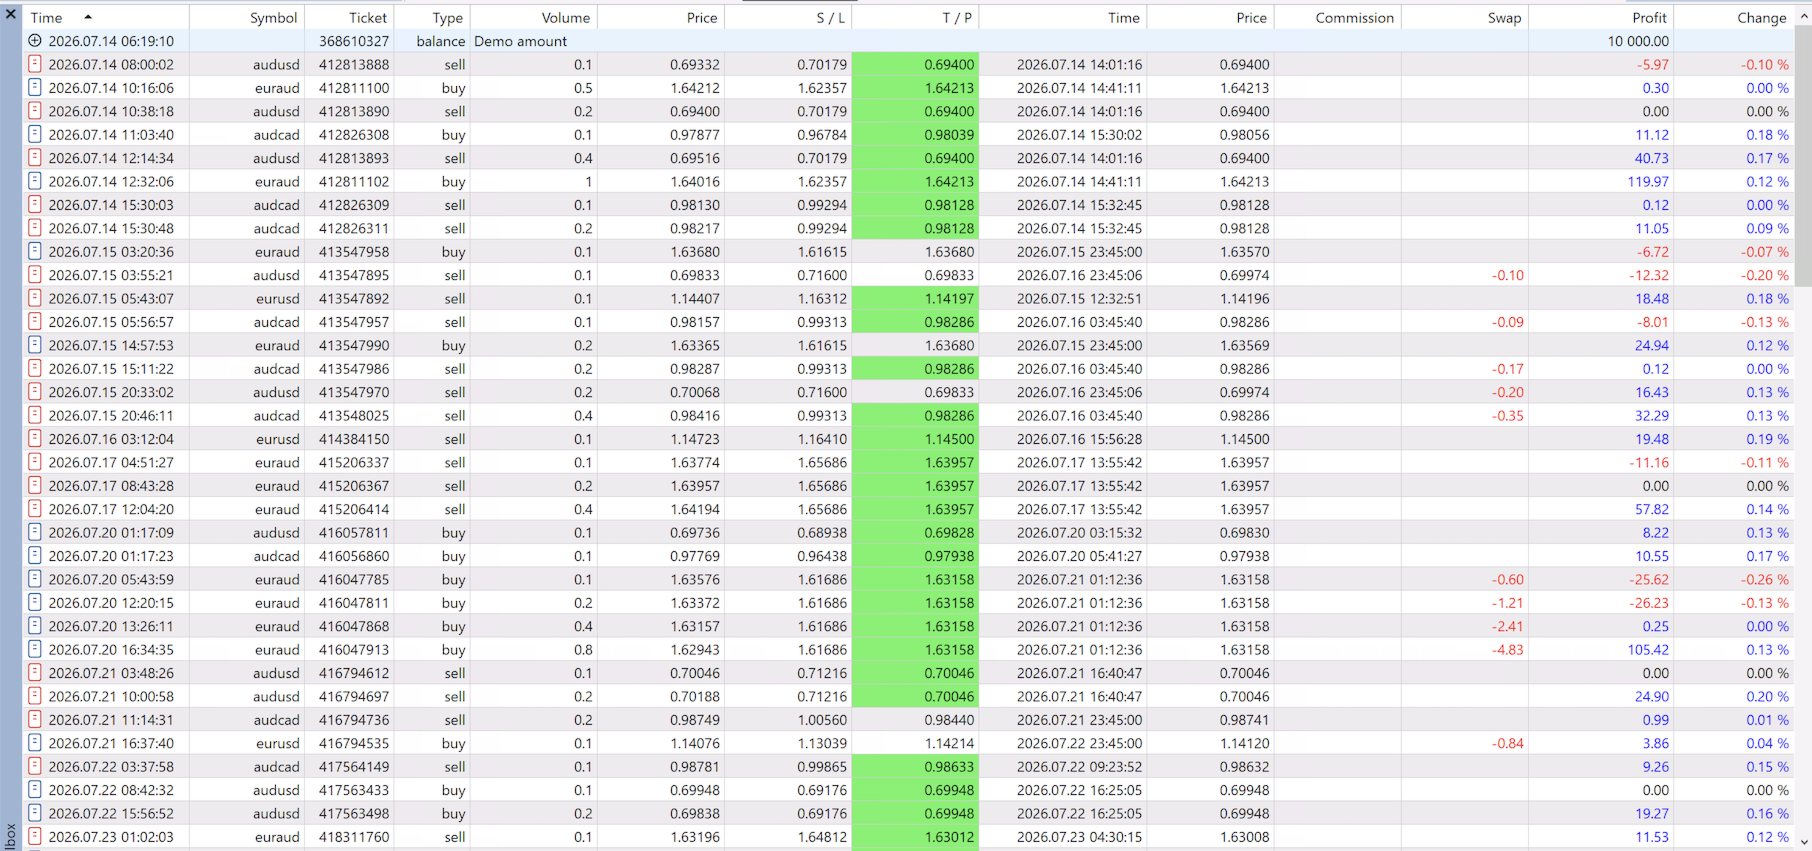Sort the table by the Type header
The width and height of the screenshot is (1812, 851).
[x=432, y=18]
